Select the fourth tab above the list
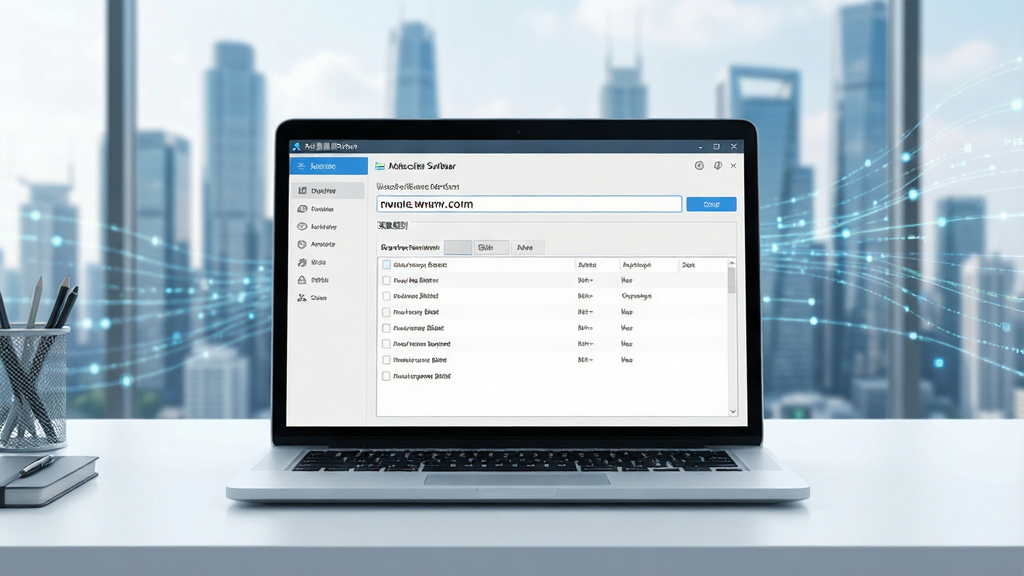Image resolution: width=1024 pixels, height=576 pixels. tap(527, 248)
